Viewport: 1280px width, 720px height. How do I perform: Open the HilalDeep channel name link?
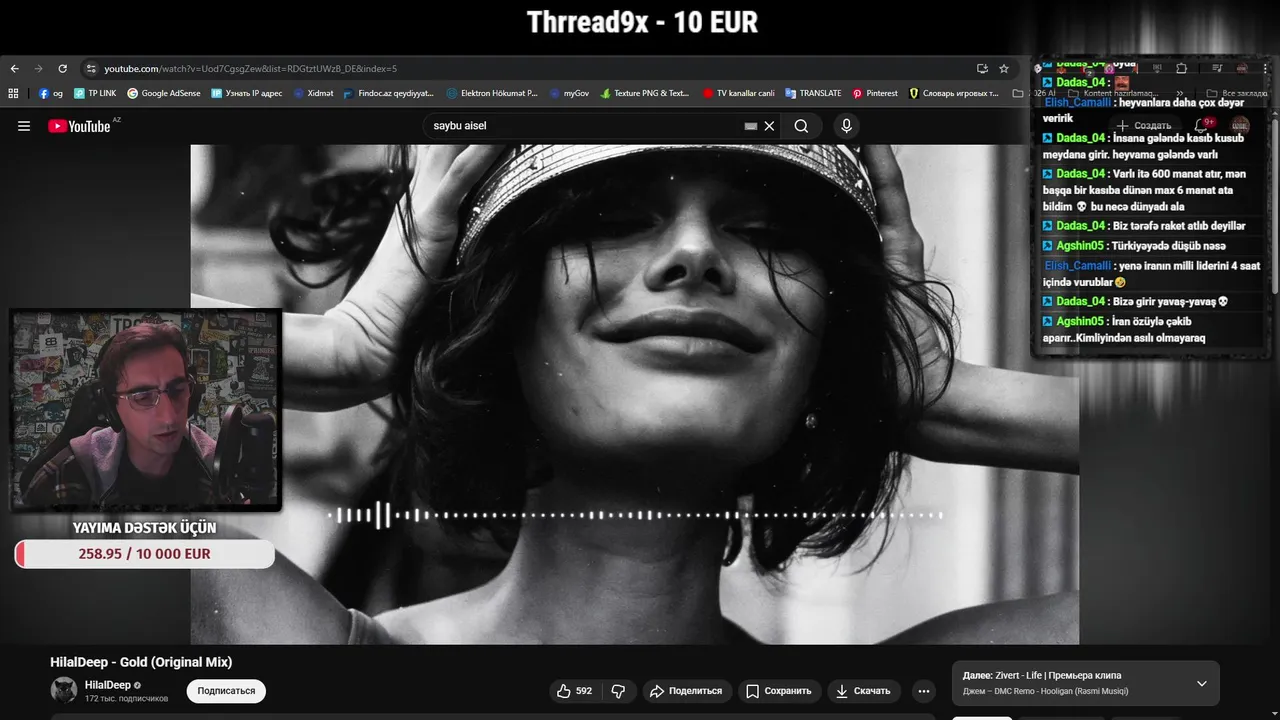(108, 685)
